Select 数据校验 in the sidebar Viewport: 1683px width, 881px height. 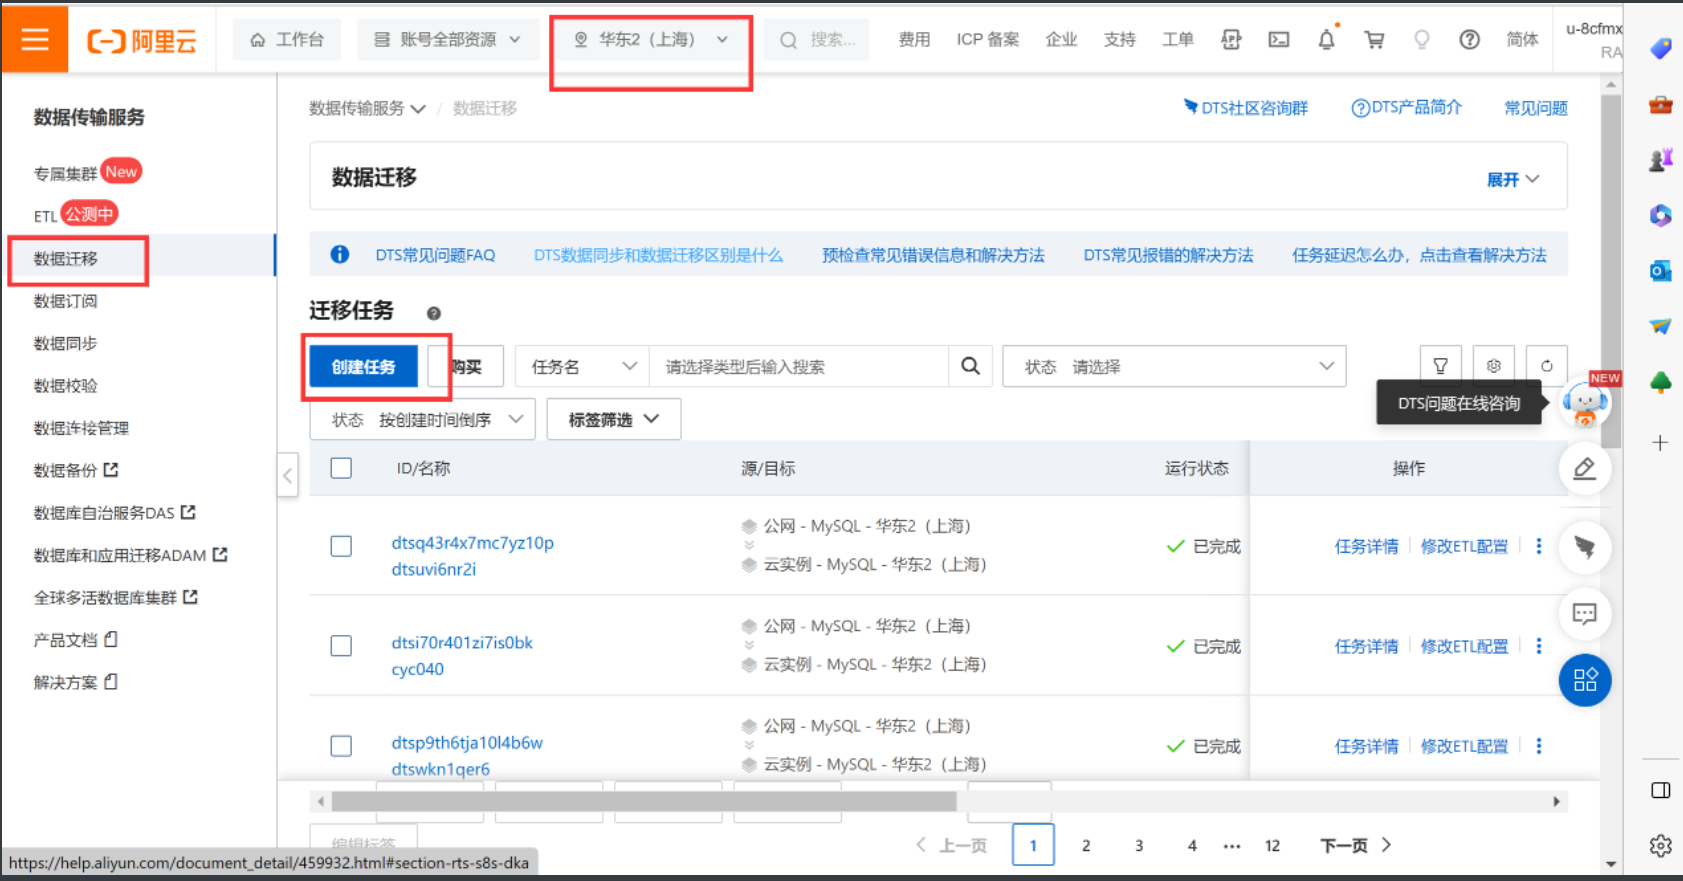(66, 385)
